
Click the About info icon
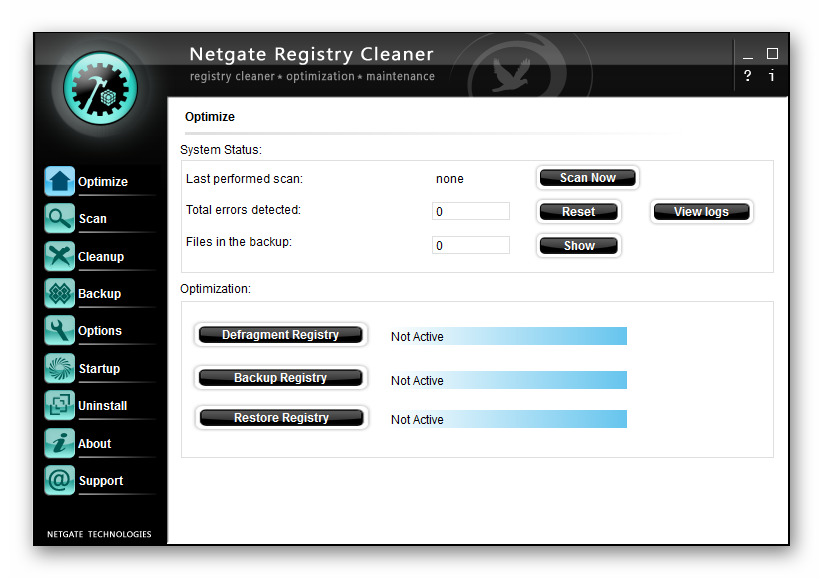point(59,443)
